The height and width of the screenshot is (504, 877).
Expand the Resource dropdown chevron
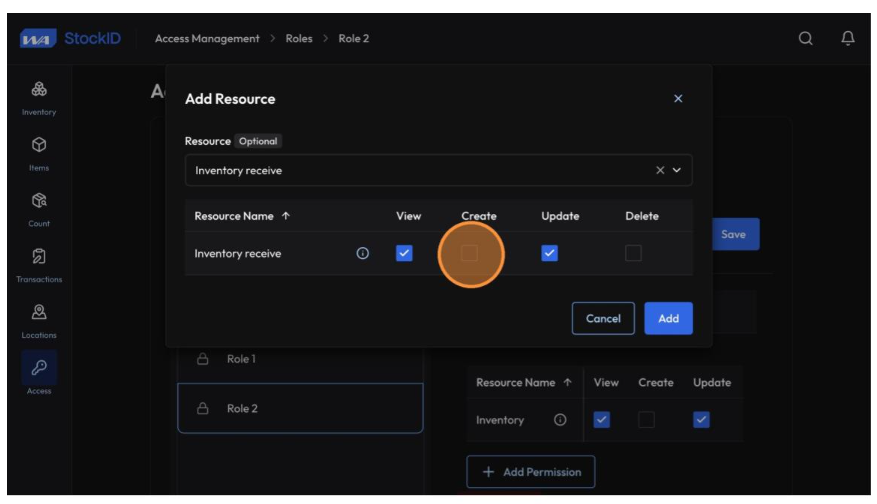[x=677, y=170]
